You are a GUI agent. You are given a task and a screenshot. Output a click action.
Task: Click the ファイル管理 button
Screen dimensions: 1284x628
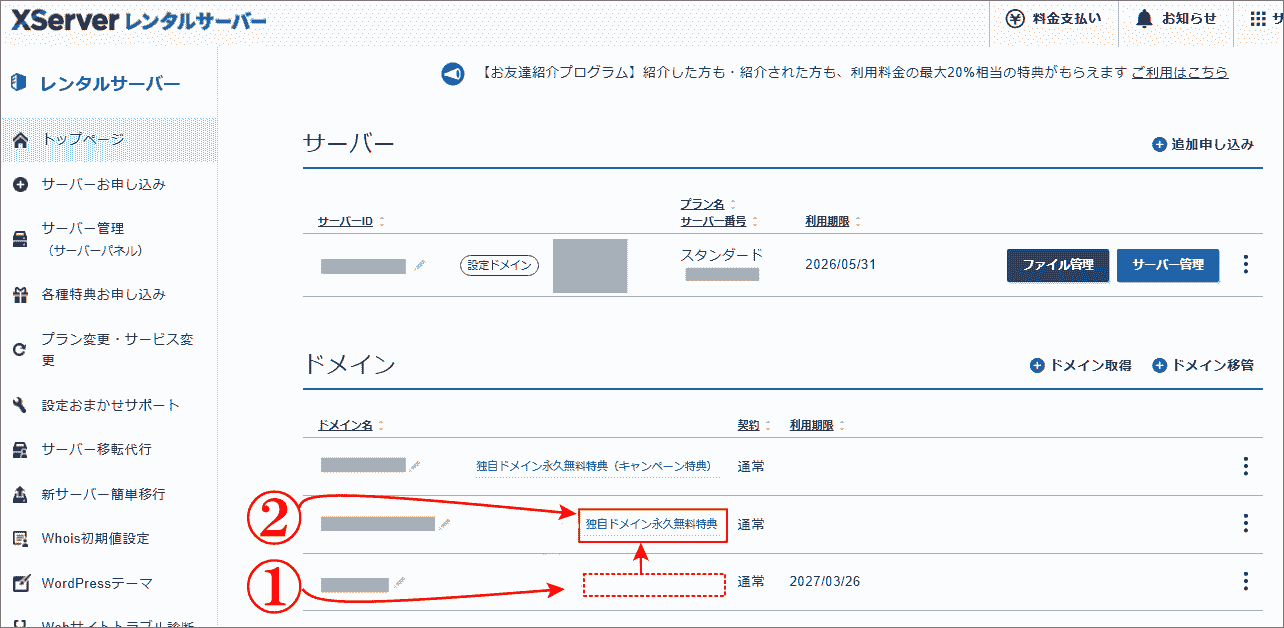(x=1057, y=265)
